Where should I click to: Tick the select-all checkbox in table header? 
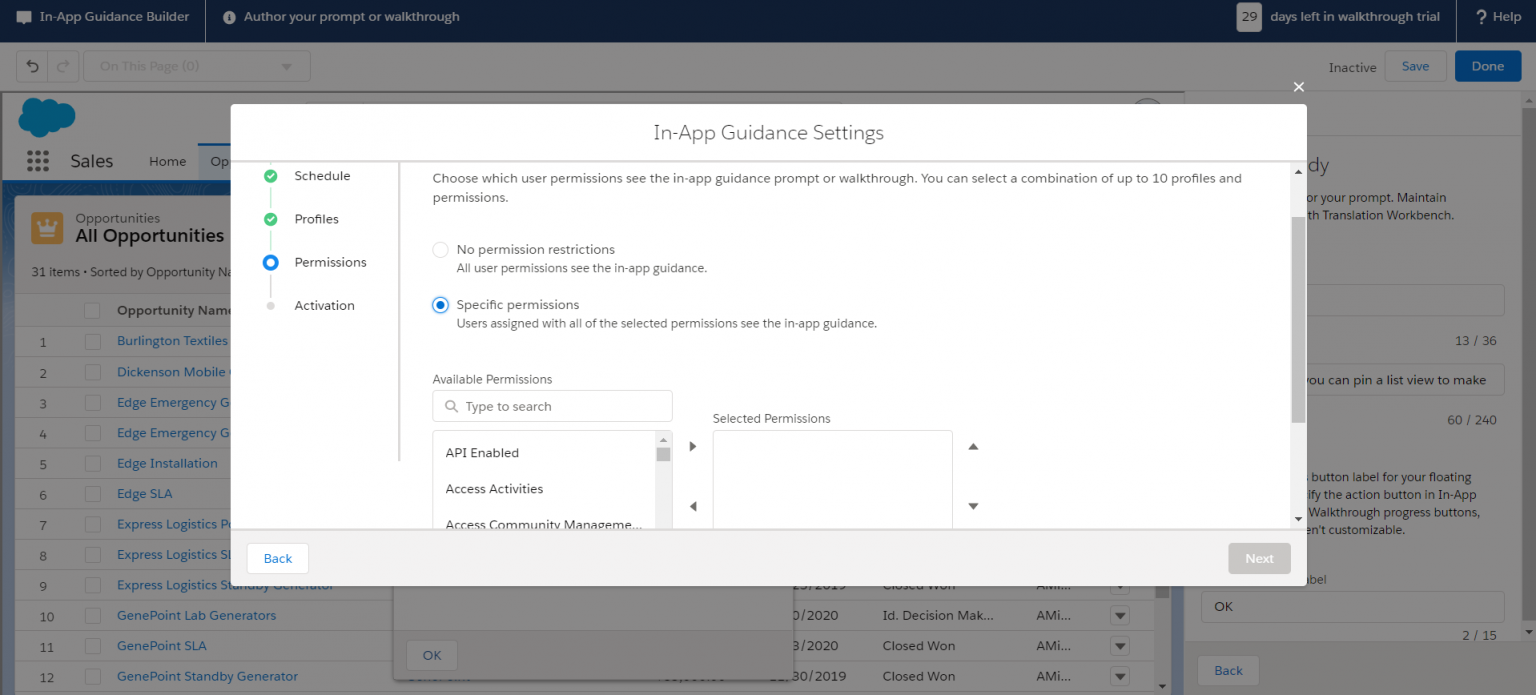pos(93,310)
